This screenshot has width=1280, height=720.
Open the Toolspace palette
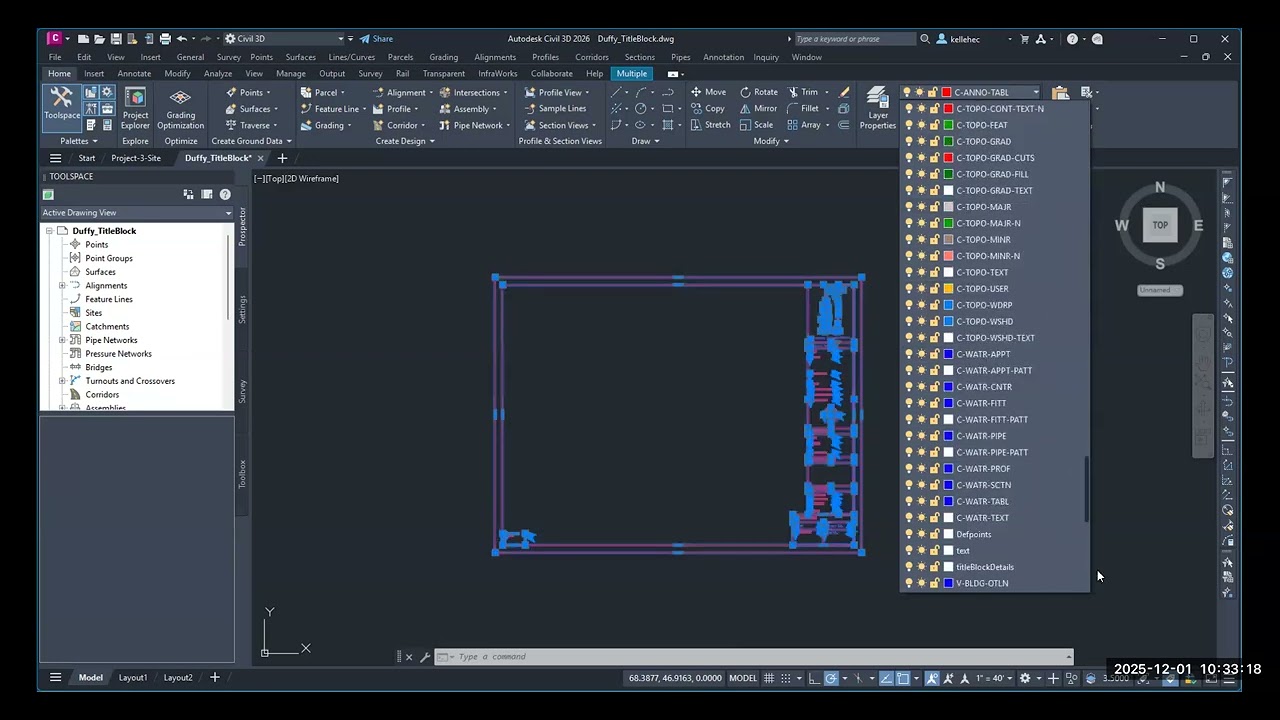[x=61, y=106]
